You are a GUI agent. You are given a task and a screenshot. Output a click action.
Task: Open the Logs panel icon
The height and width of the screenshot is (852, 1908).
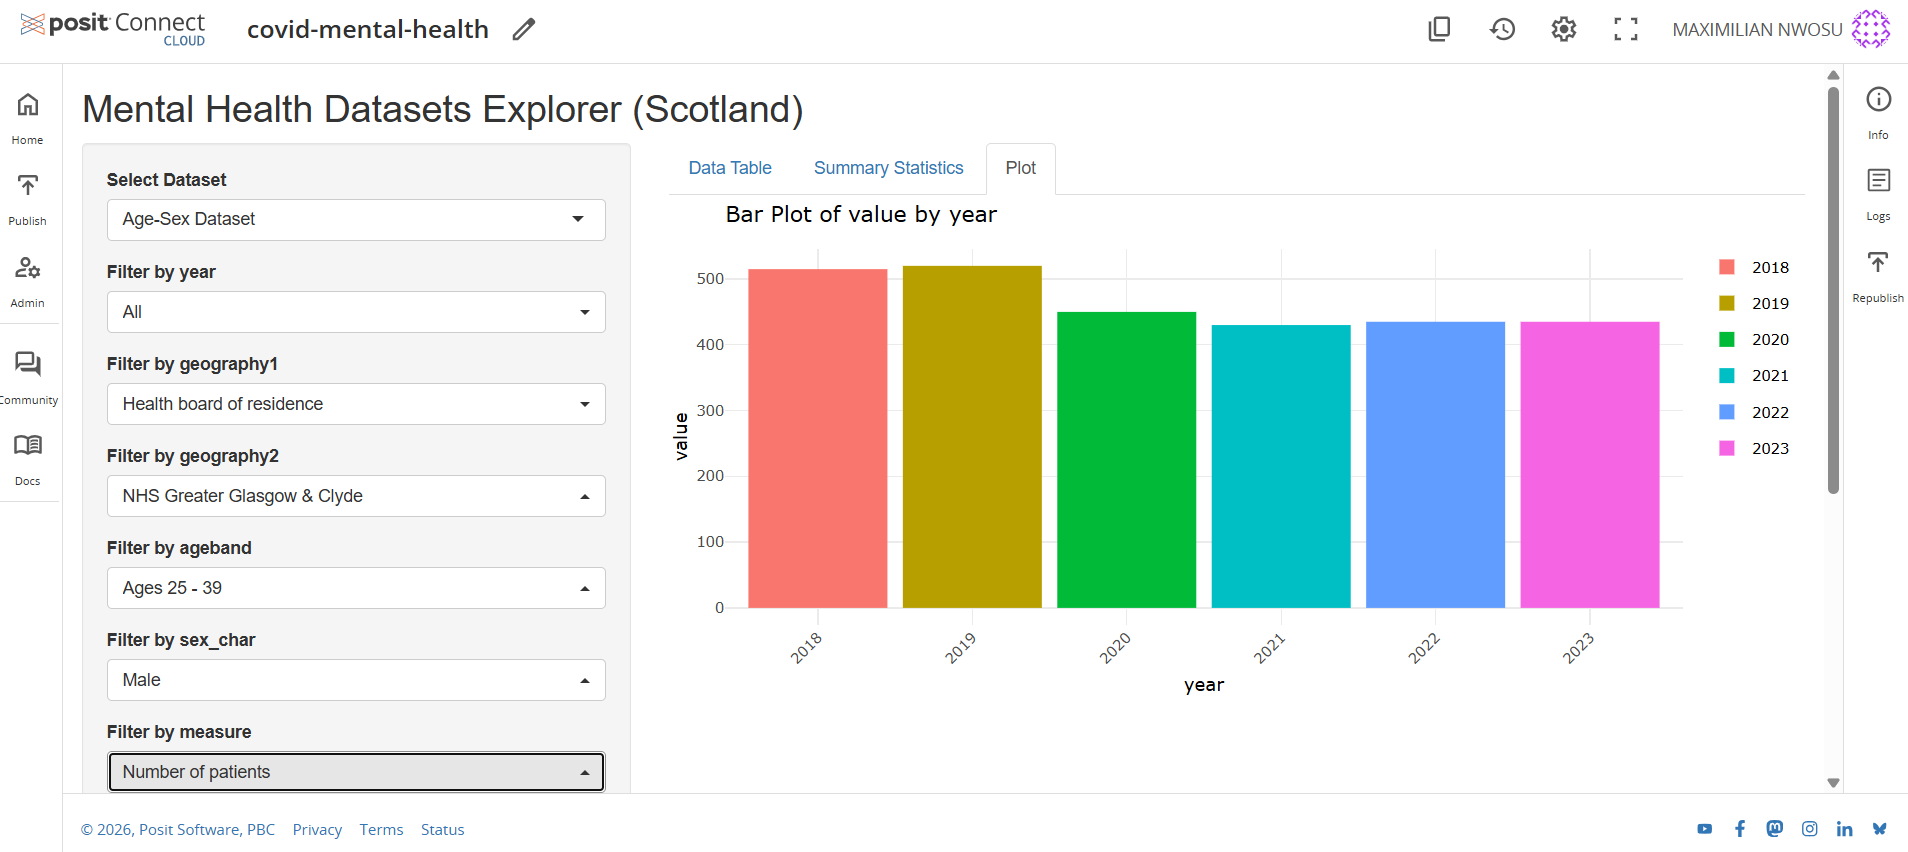pos(1878,181)
